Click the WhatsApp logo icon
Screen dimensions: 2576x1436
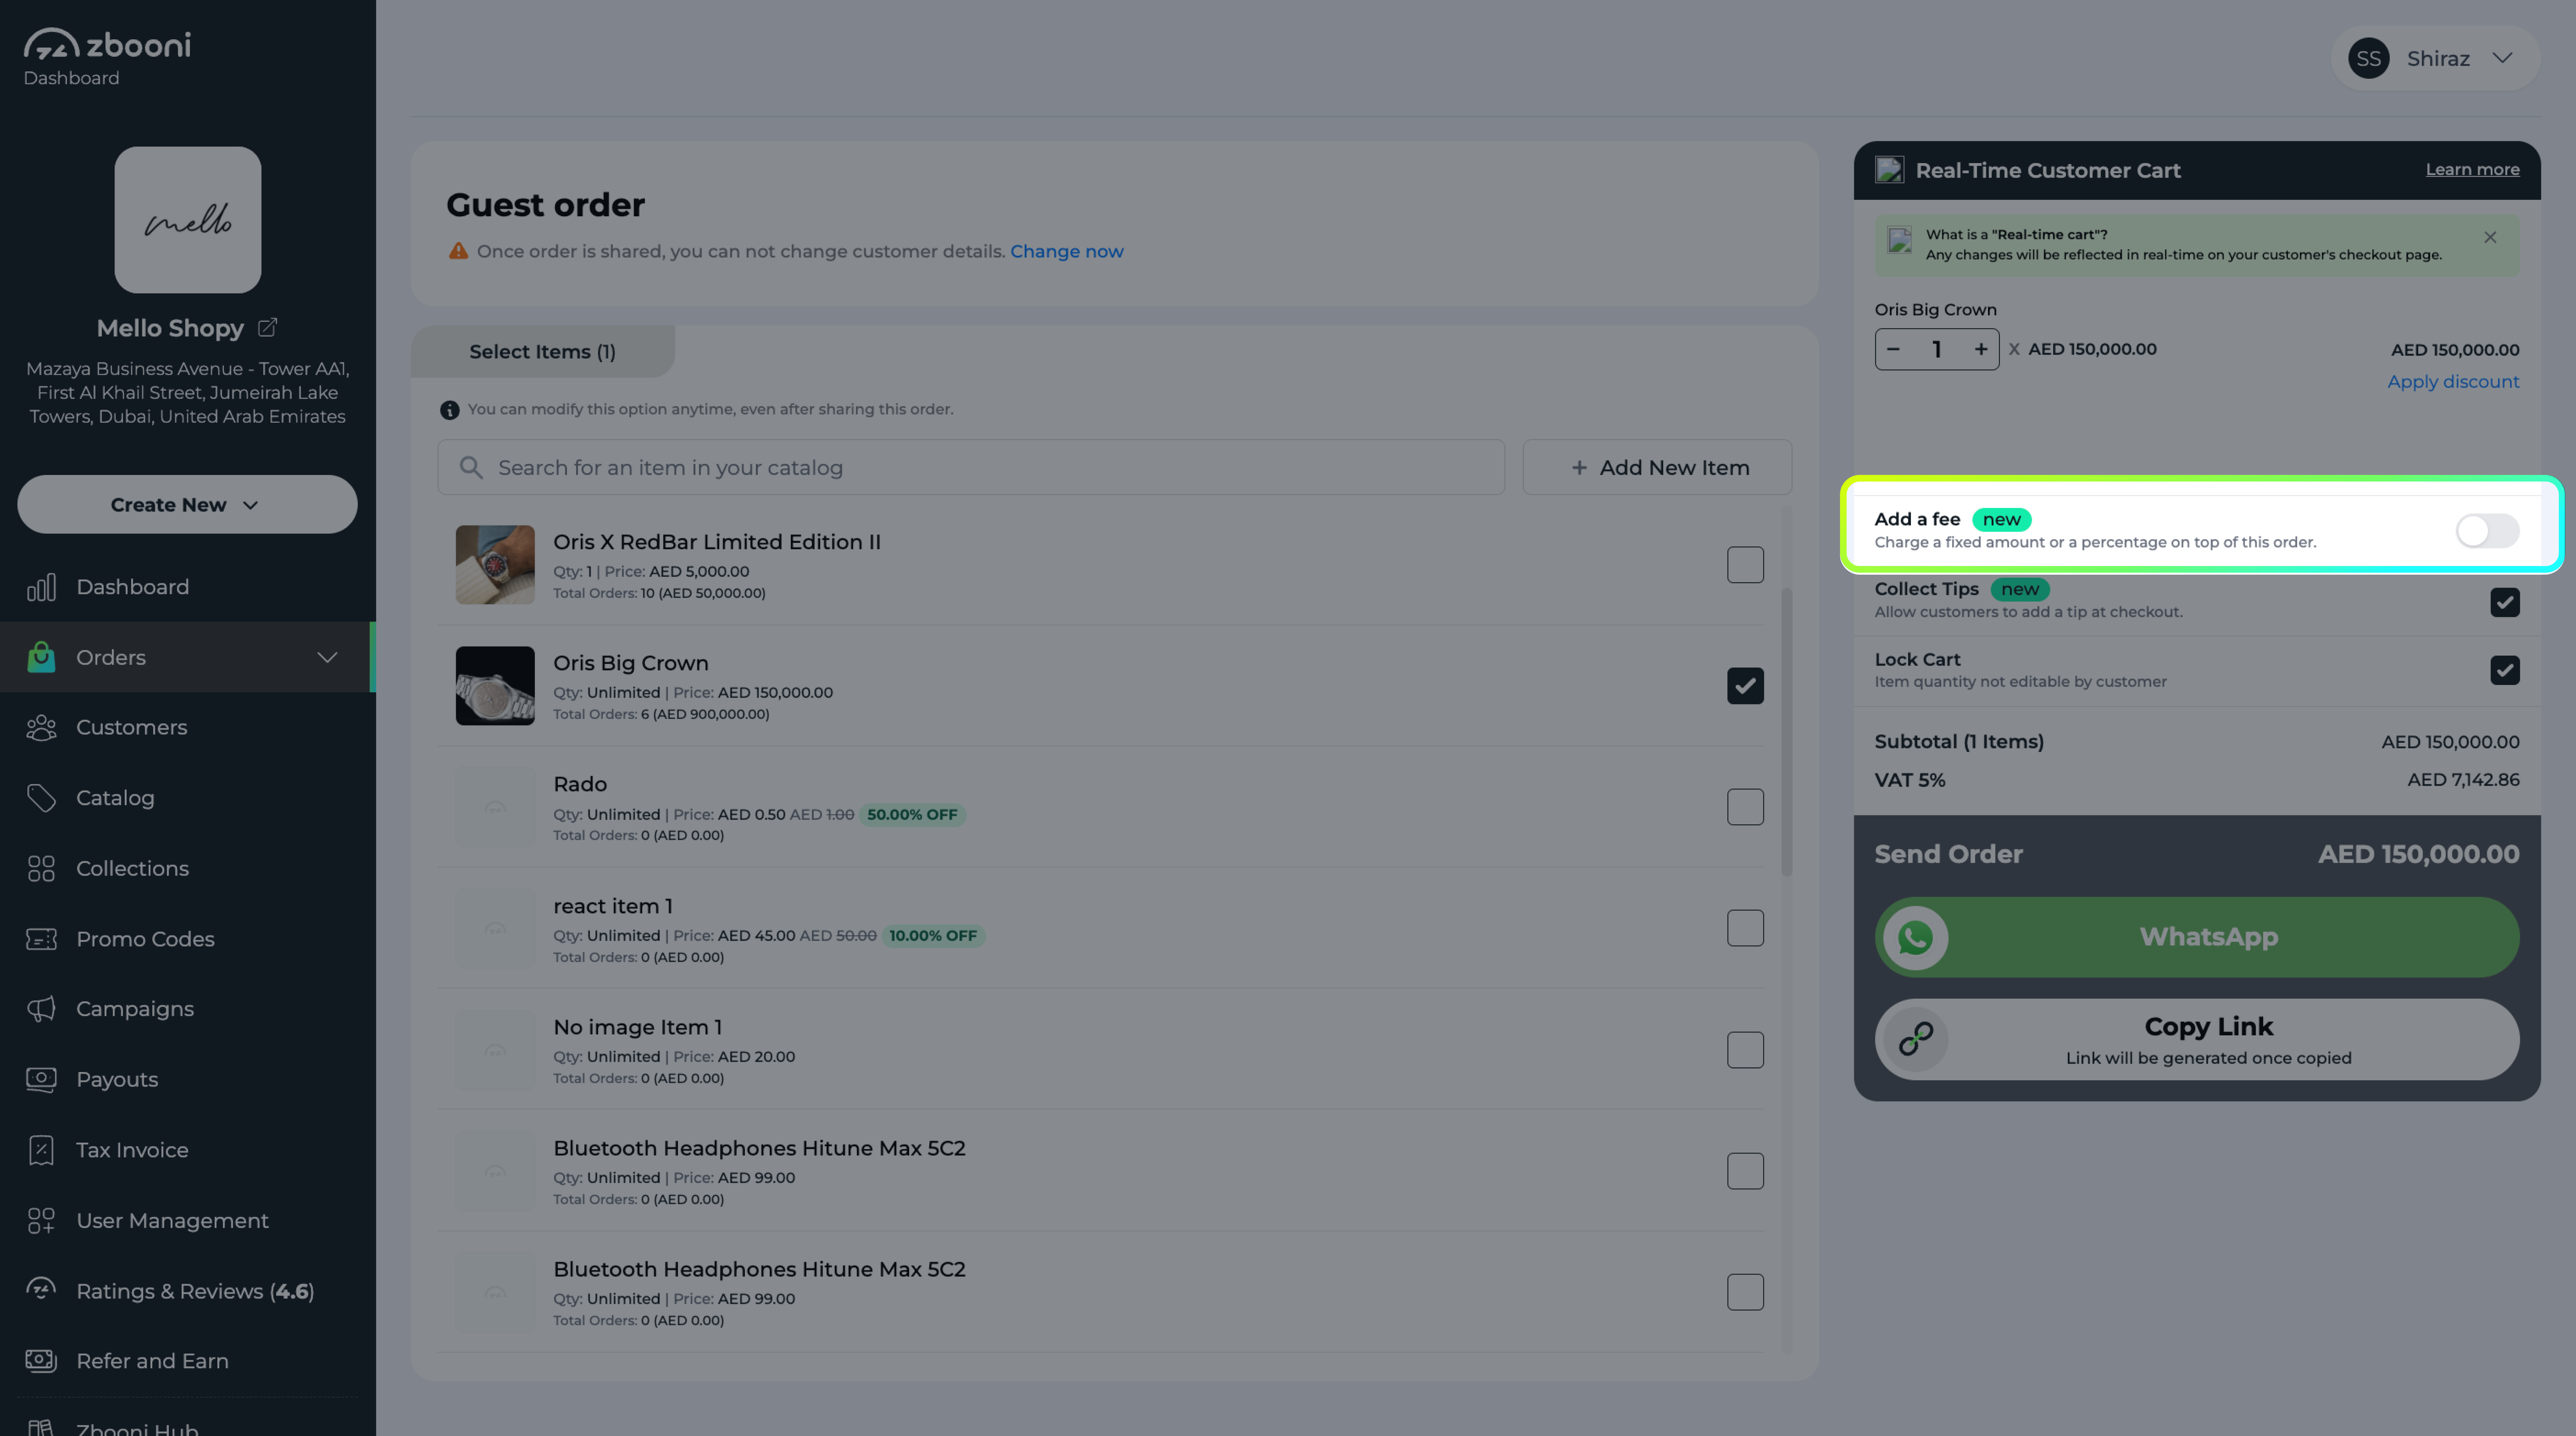pos(1915,938)
